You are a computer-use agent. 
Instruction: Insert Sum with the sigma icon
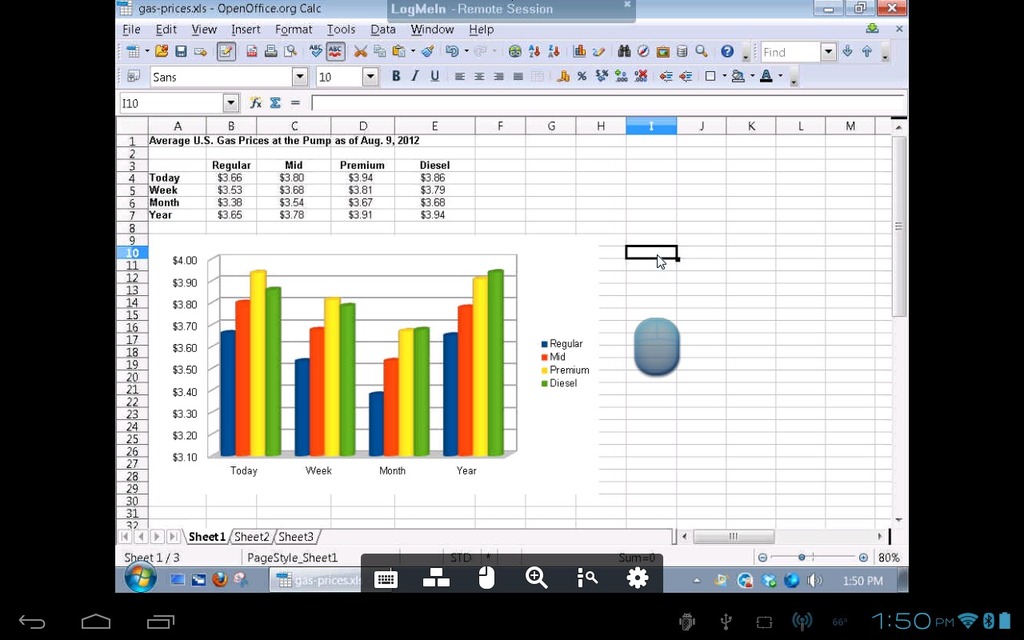coord(275,103)
